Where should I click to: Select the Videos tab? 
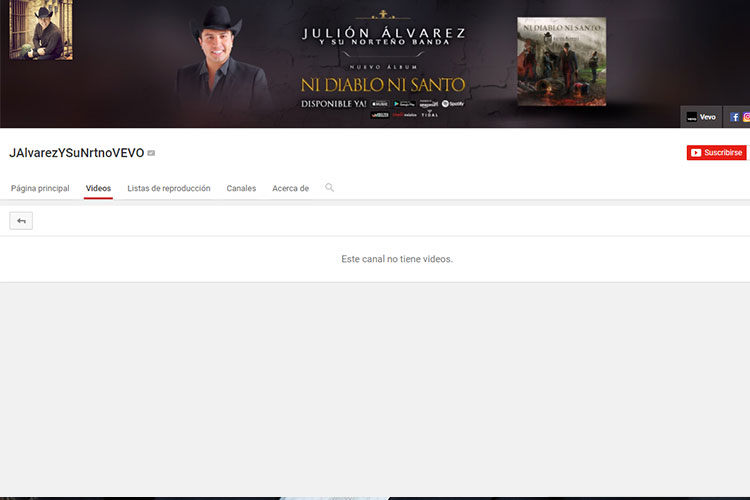click(x=98, y=188)
